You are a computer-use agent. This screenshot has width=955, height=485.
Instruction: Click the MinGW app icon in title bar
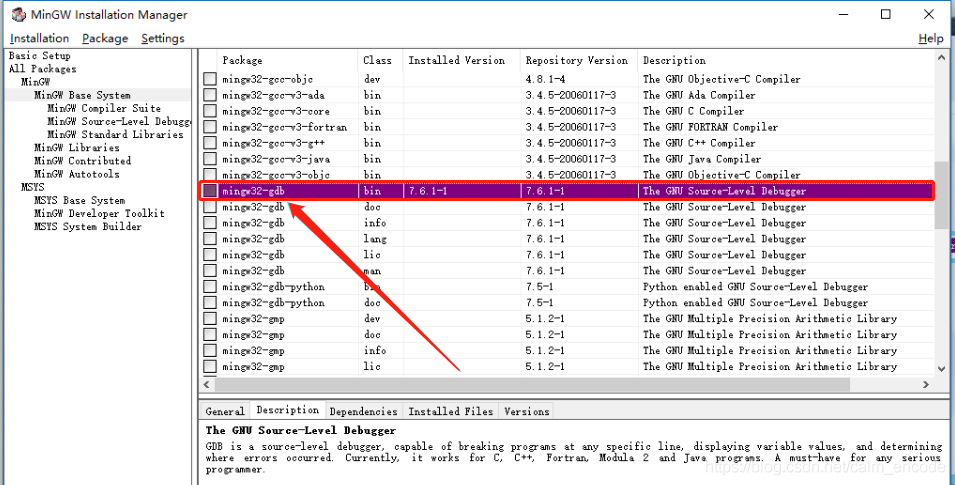pos(19,15)
